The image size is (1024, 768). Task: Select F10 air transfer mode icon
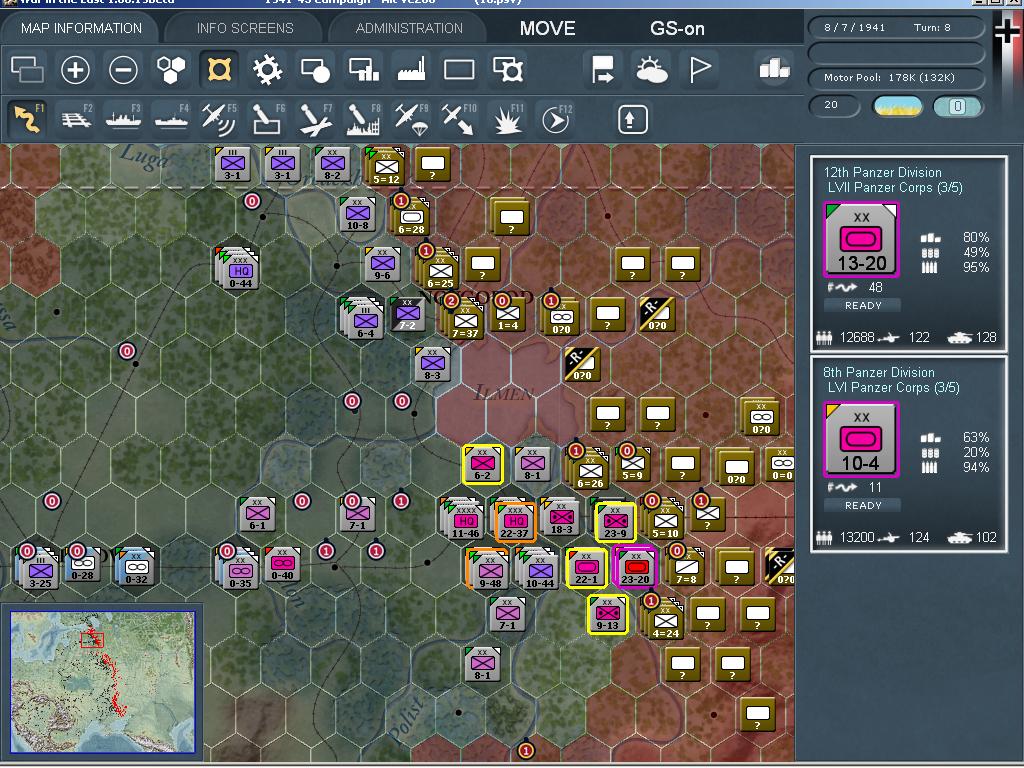pos(459,119)
